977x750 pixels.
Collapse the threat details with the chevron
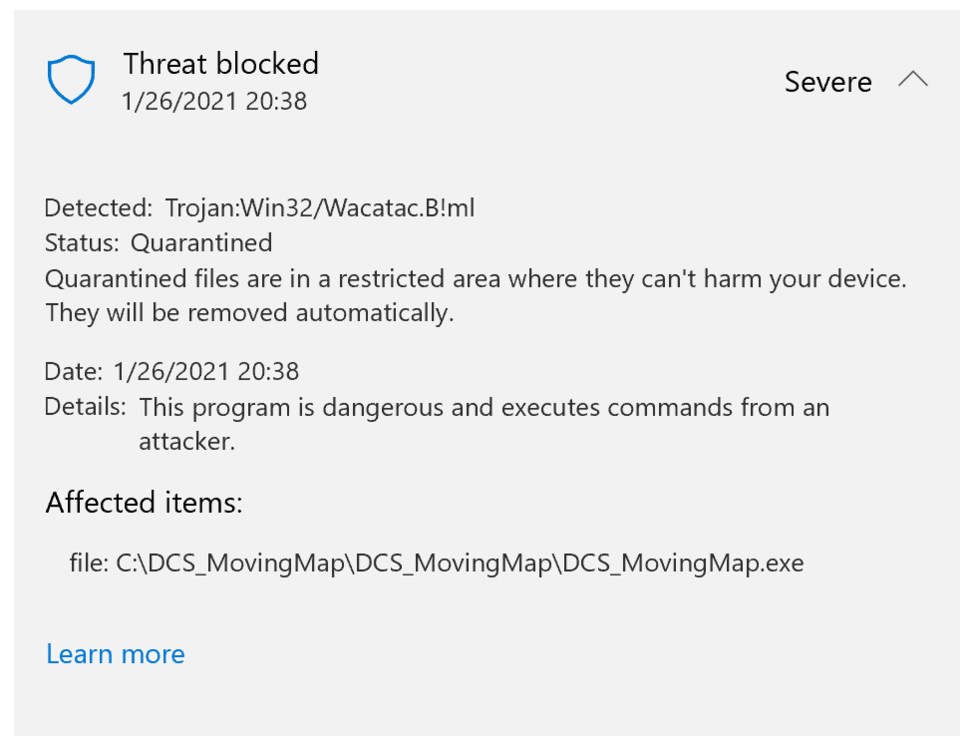(913, 80)
